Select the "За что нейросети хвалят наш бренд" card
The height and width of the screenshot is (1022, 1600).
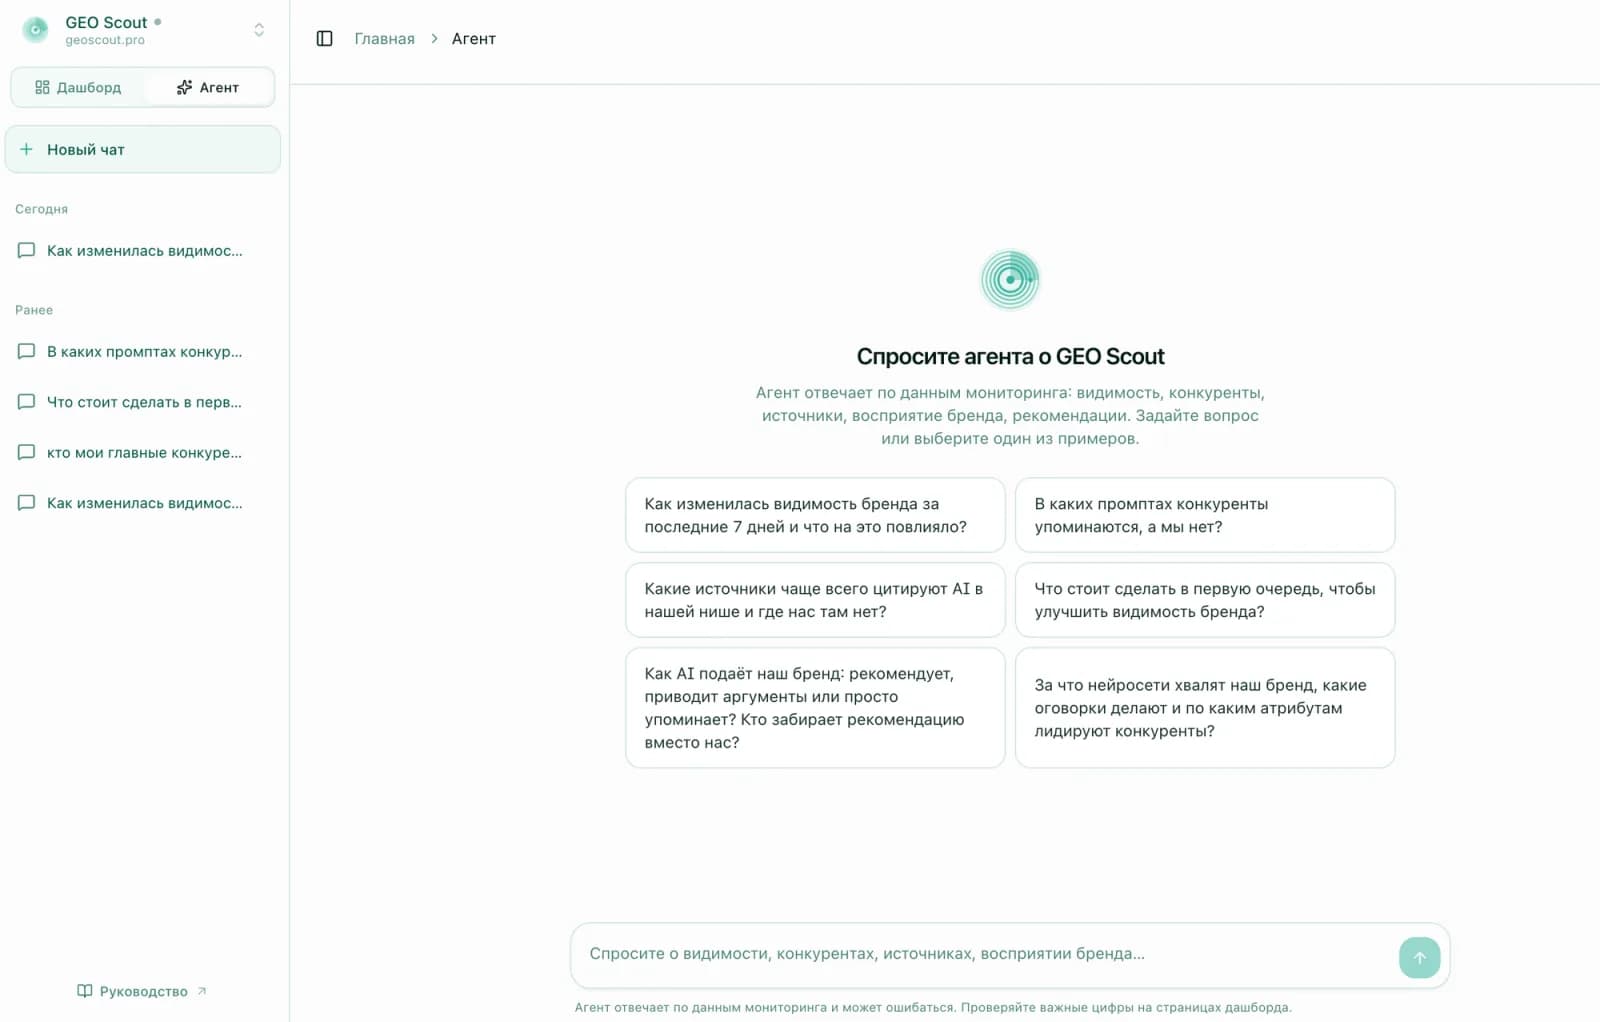1205,708
